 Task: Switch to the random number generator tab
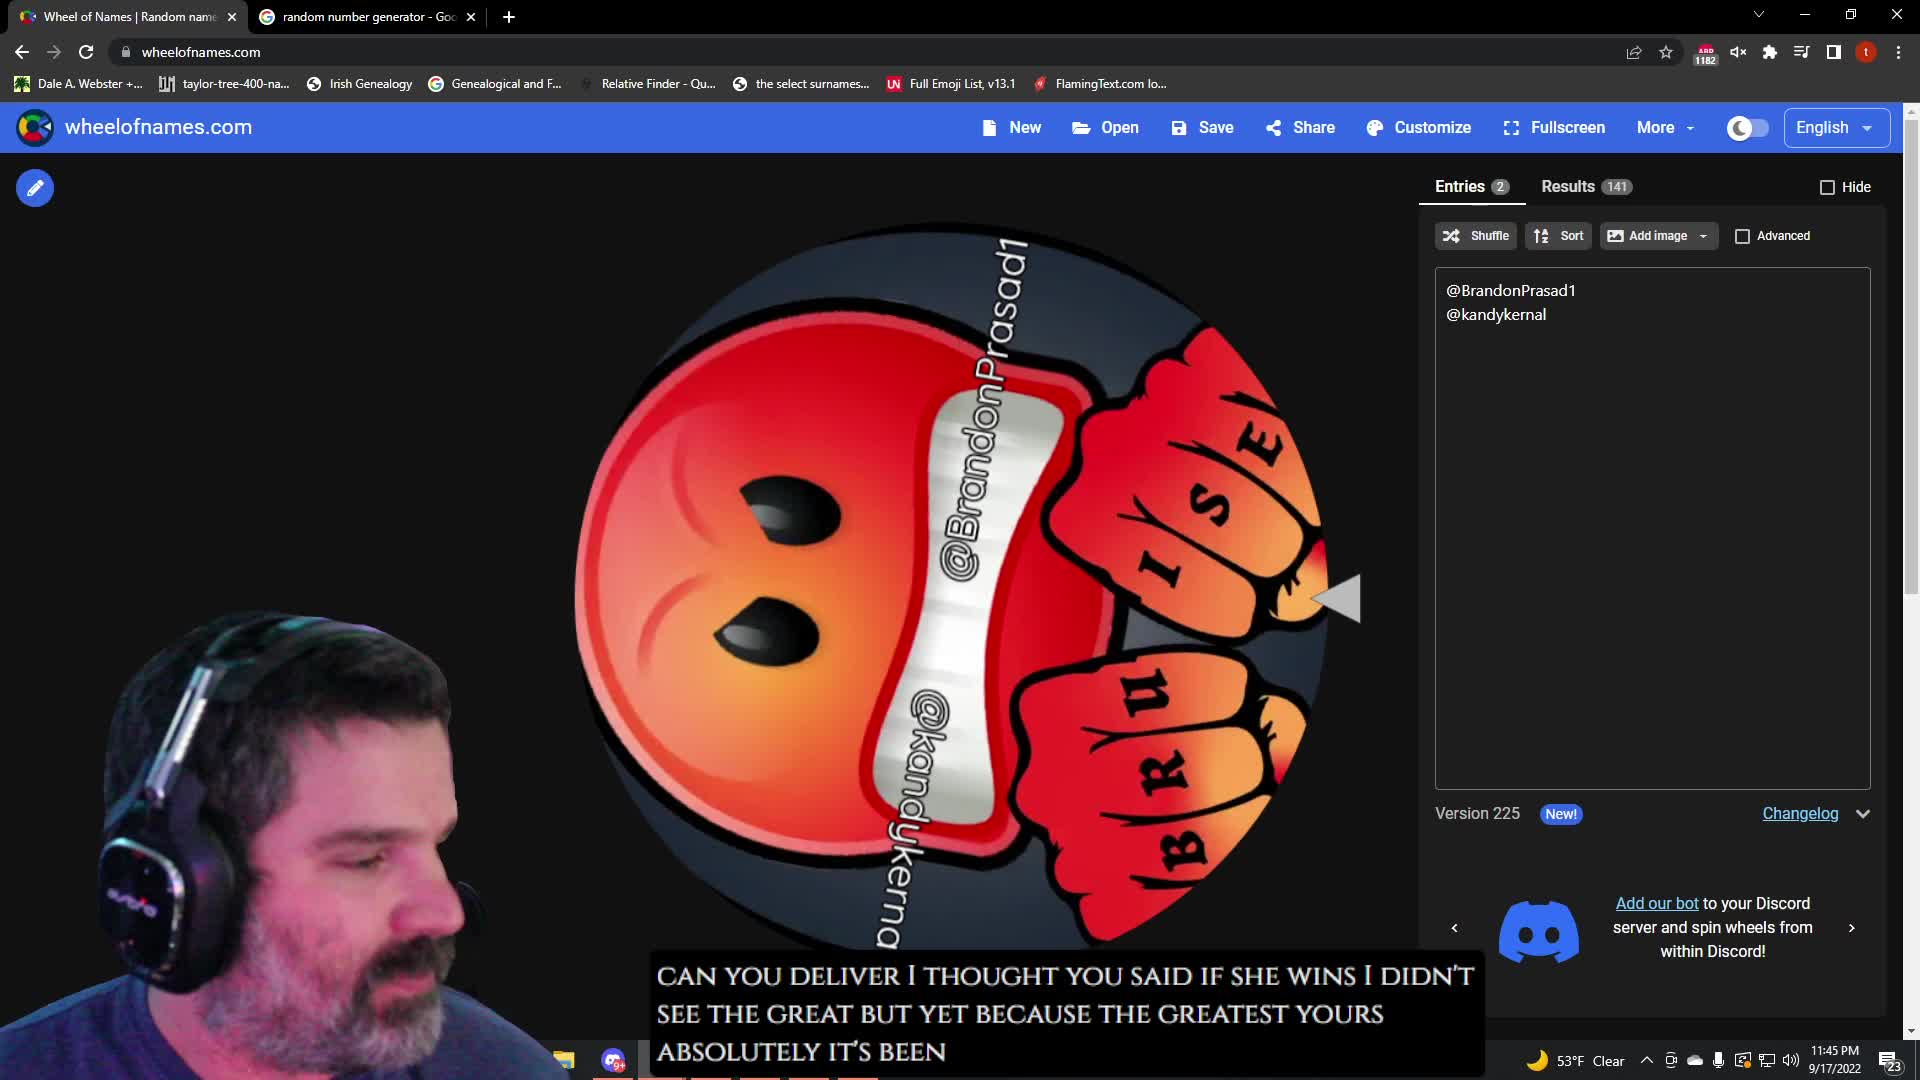[x=368, y=17]
